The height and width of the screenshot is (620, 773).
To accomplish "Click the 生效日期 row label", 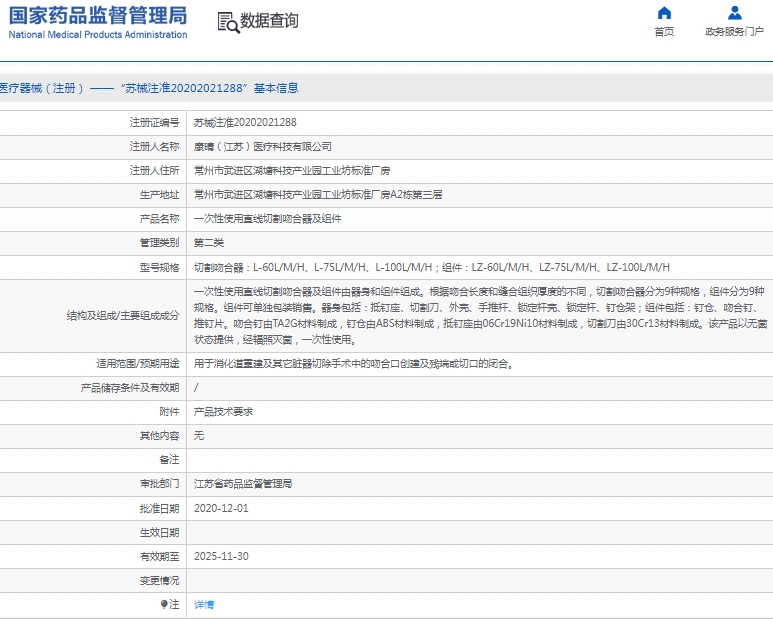I will (159, 532).
